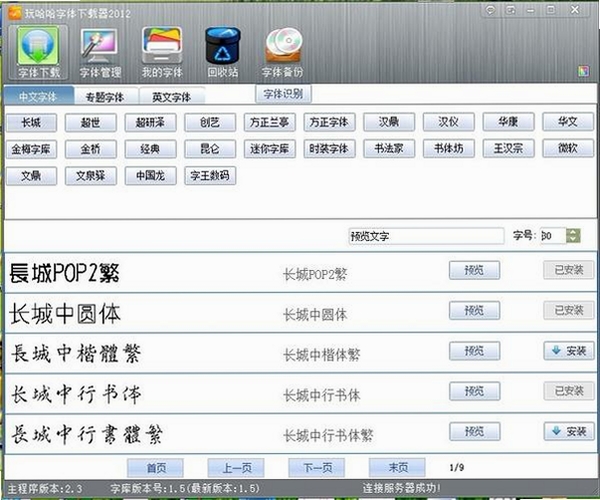Decrease font size with down arrow
This screenshot has height=500, width=600.
click(x=573, y=239)
